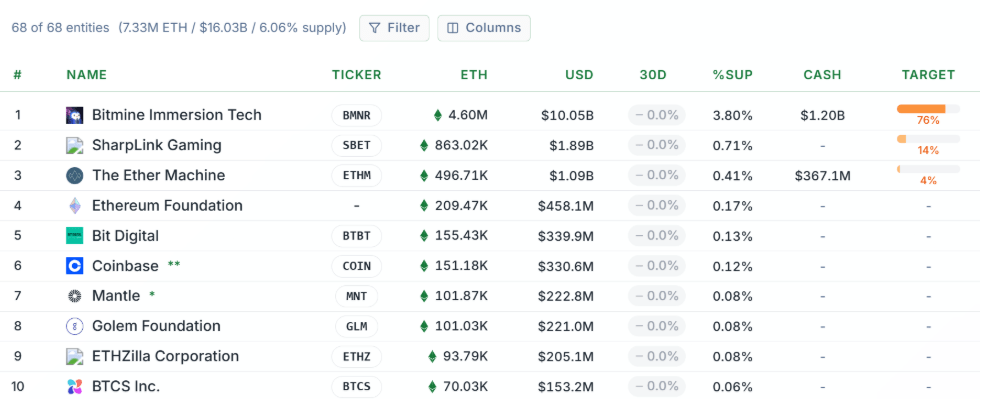Sort table by ETH column header

tap(474, 75)
